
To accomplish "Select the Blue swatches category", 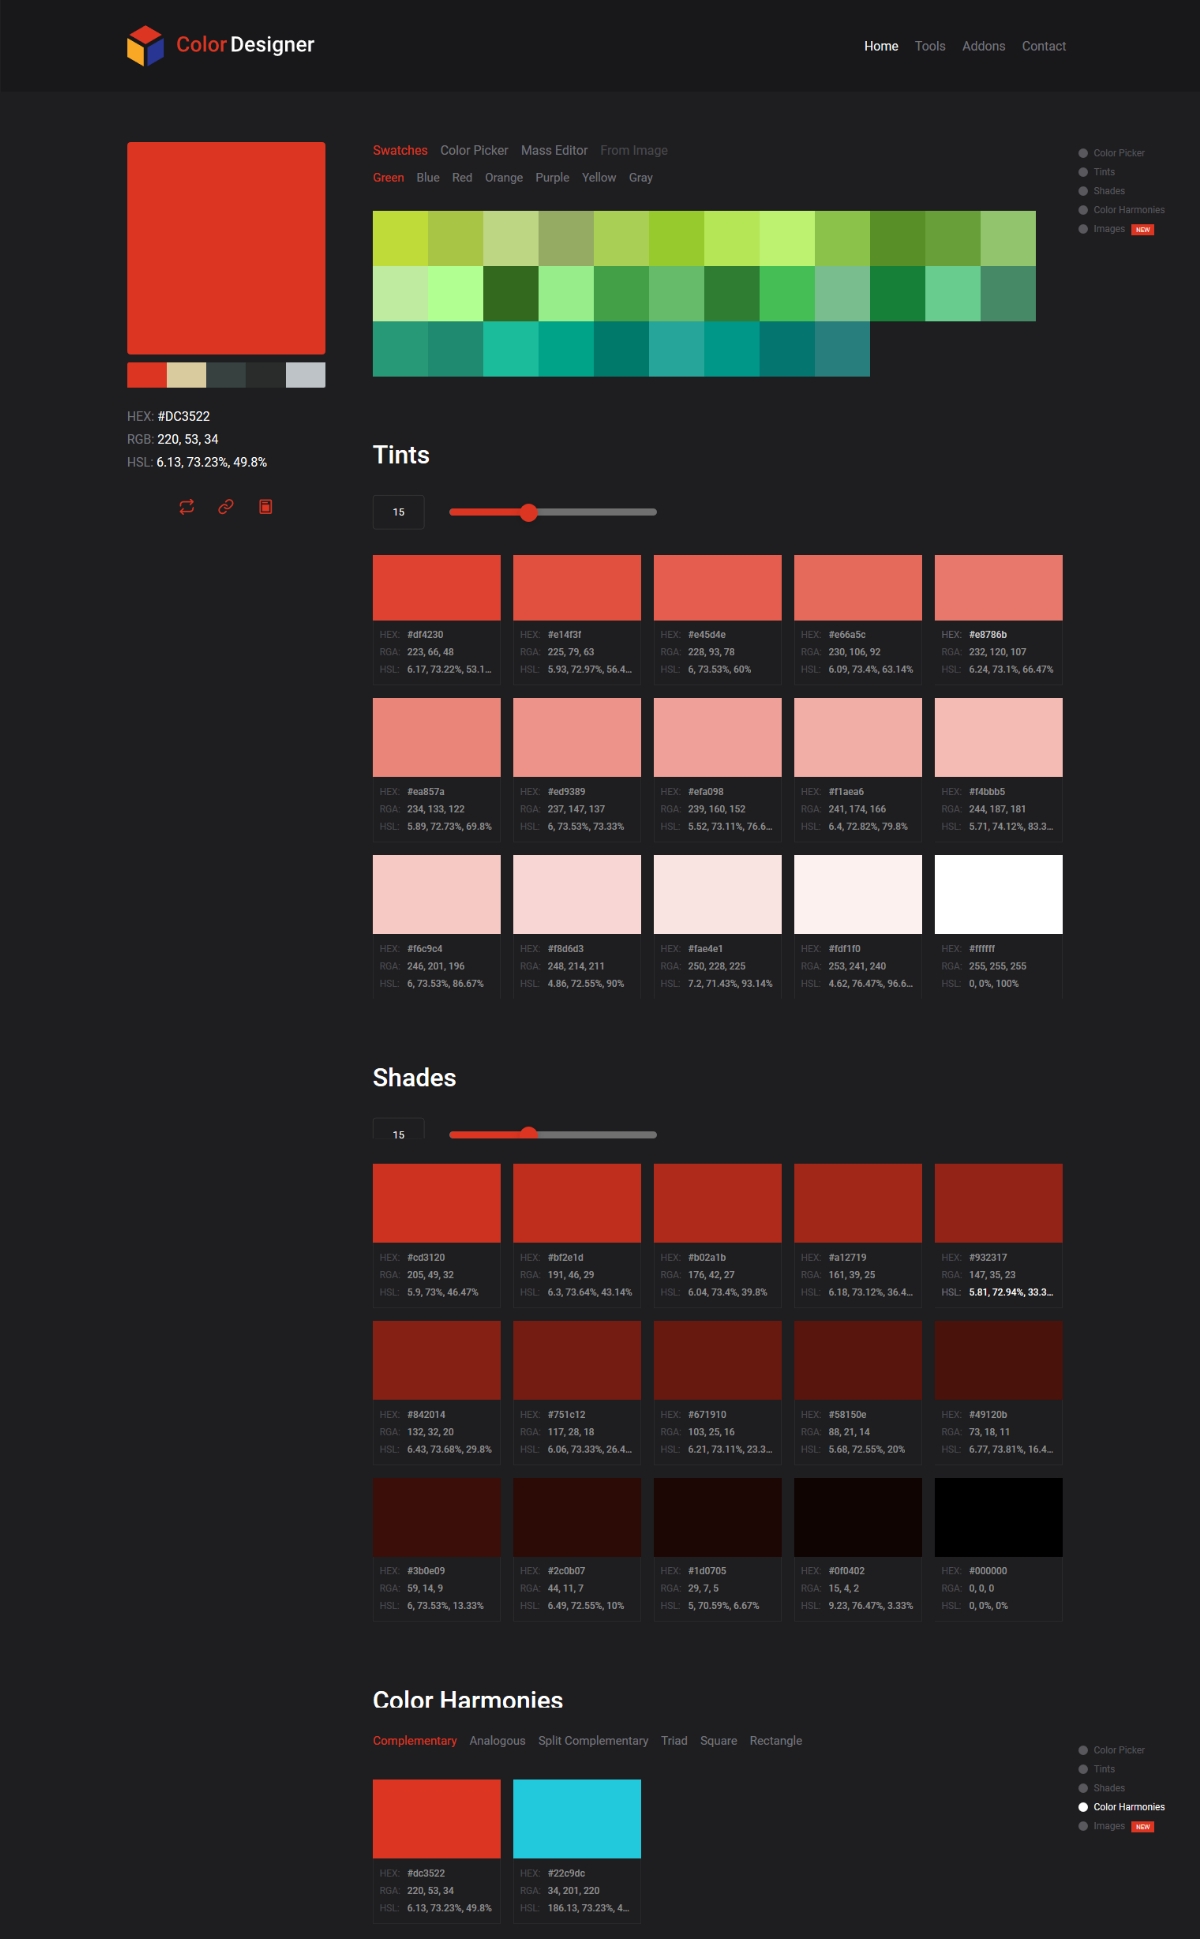I will pos(428,178).
